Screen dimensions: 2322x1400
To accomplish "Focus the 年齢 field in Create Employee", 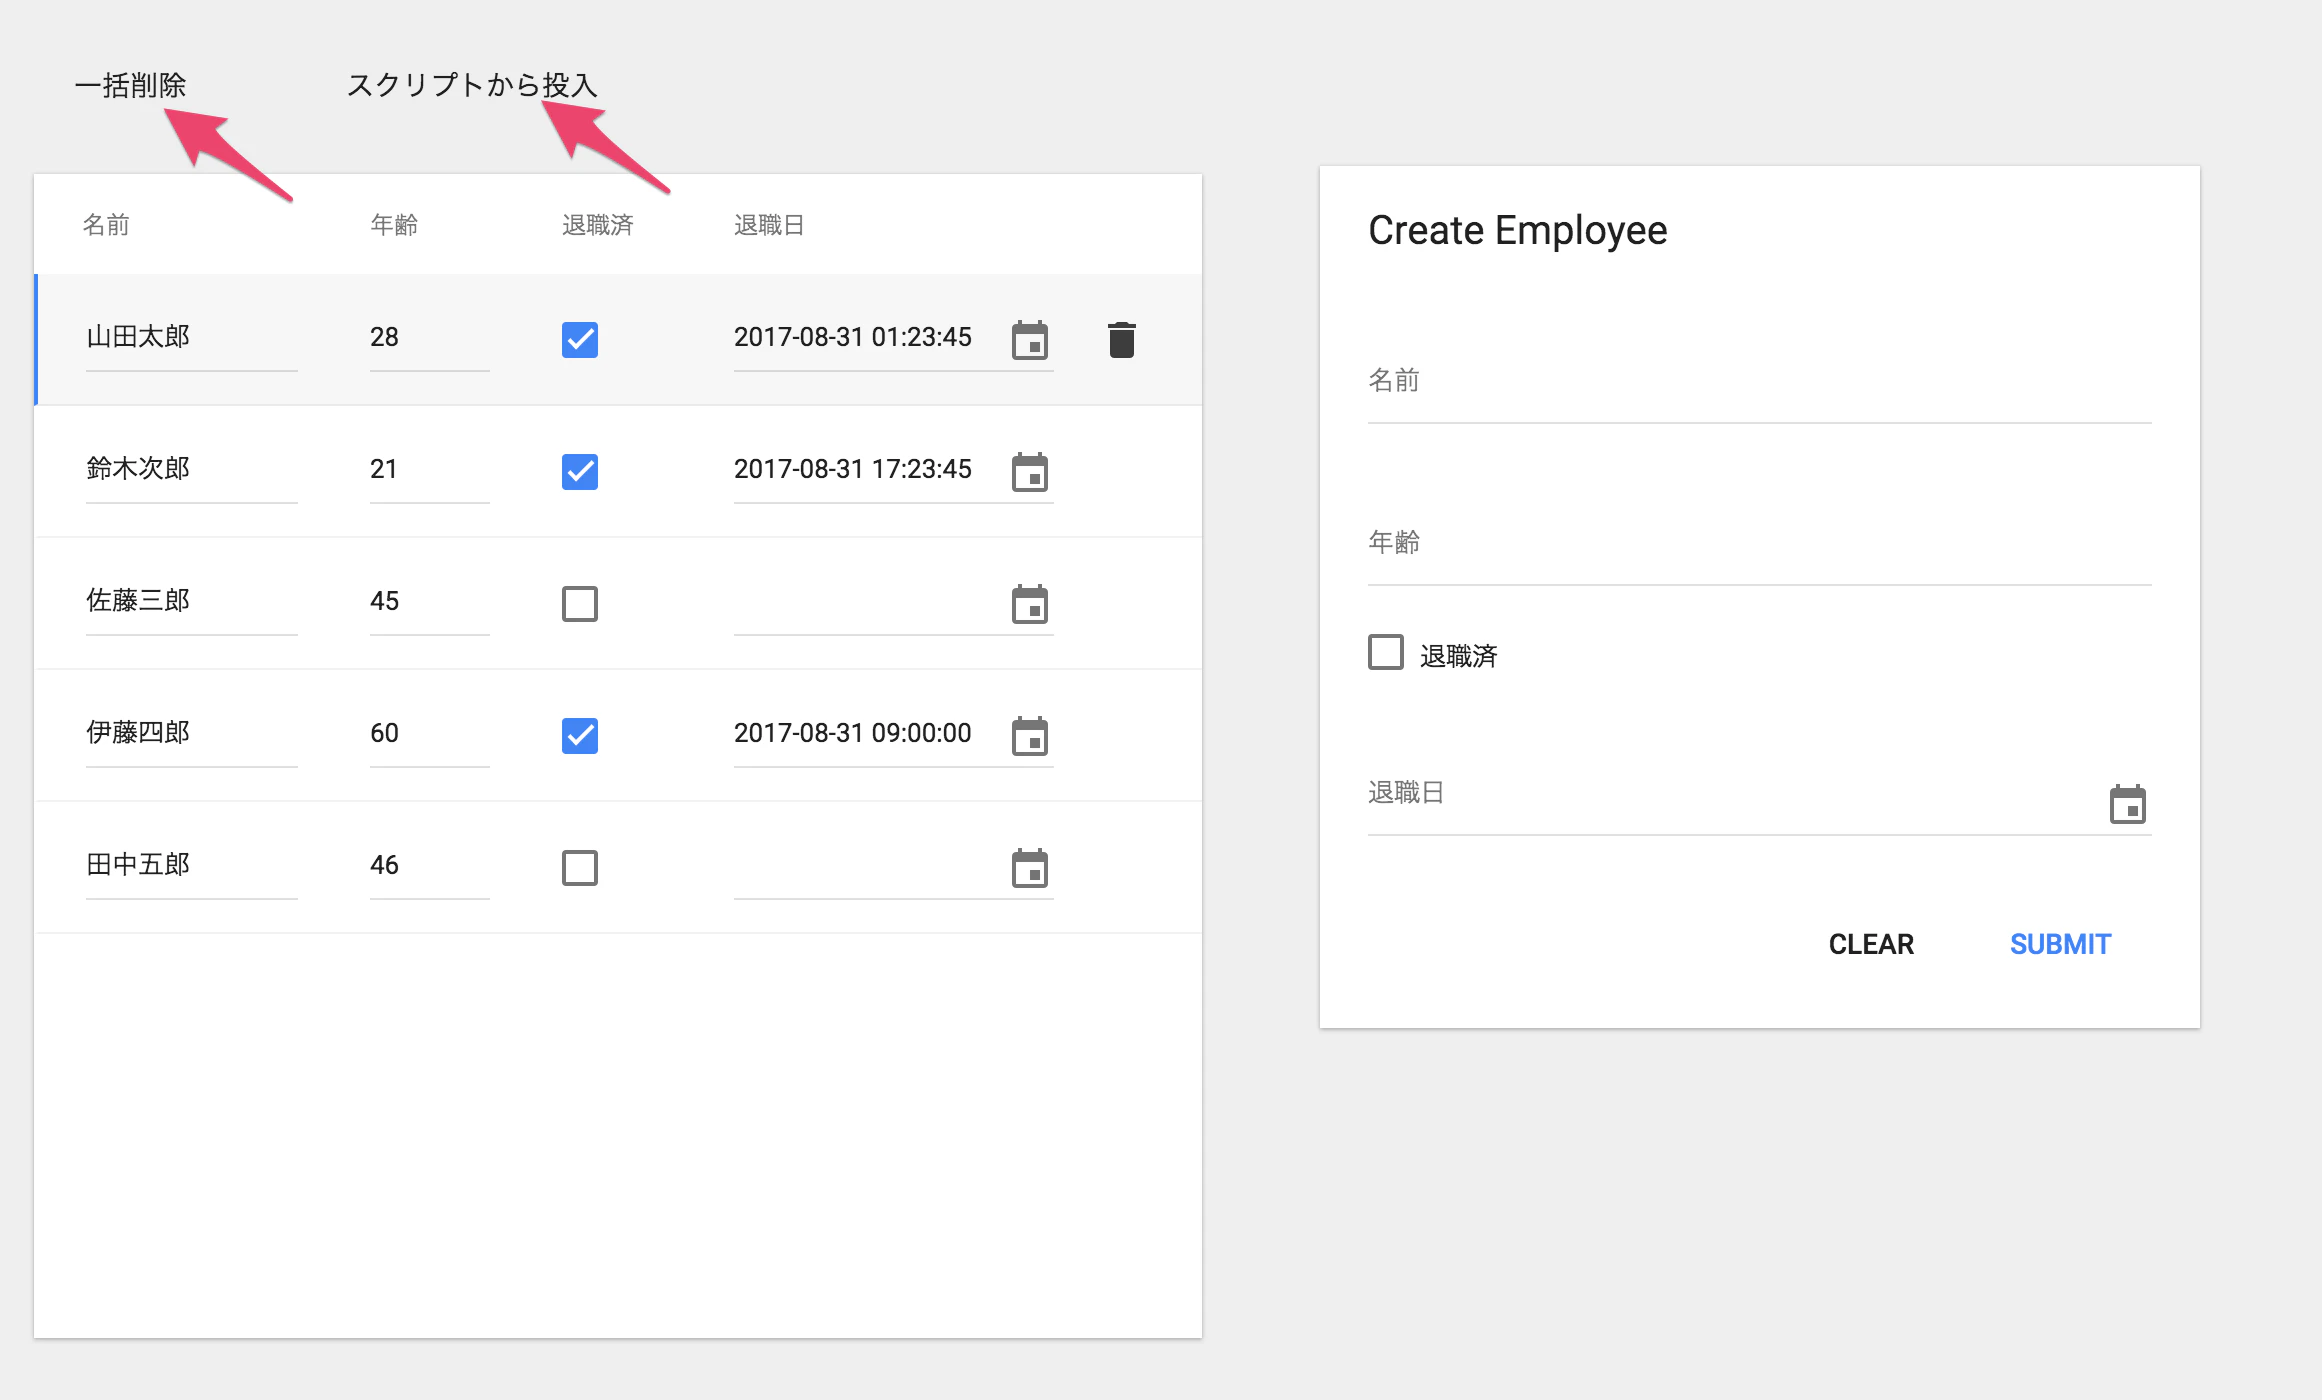I will (1759, 552).
